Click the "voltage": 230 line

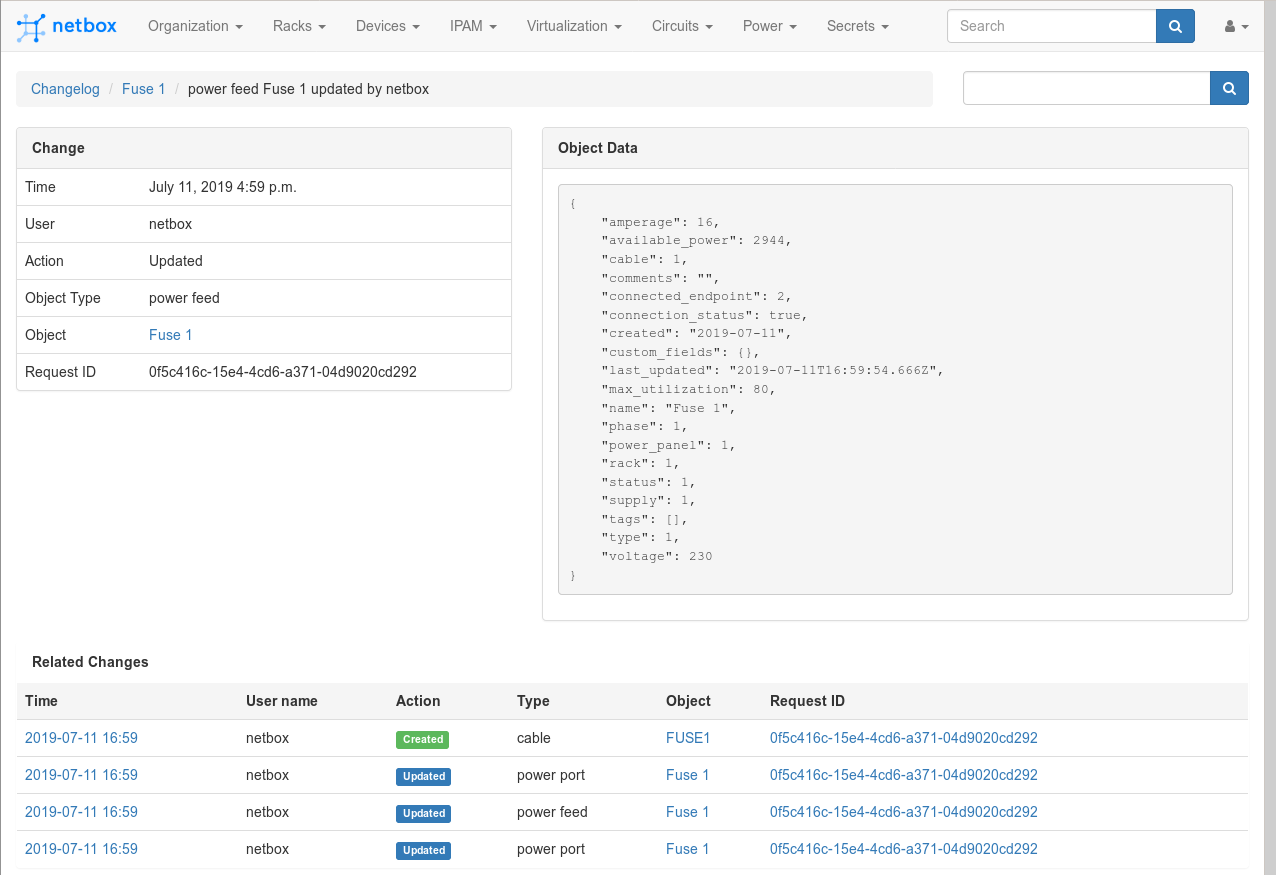(656, 556)
